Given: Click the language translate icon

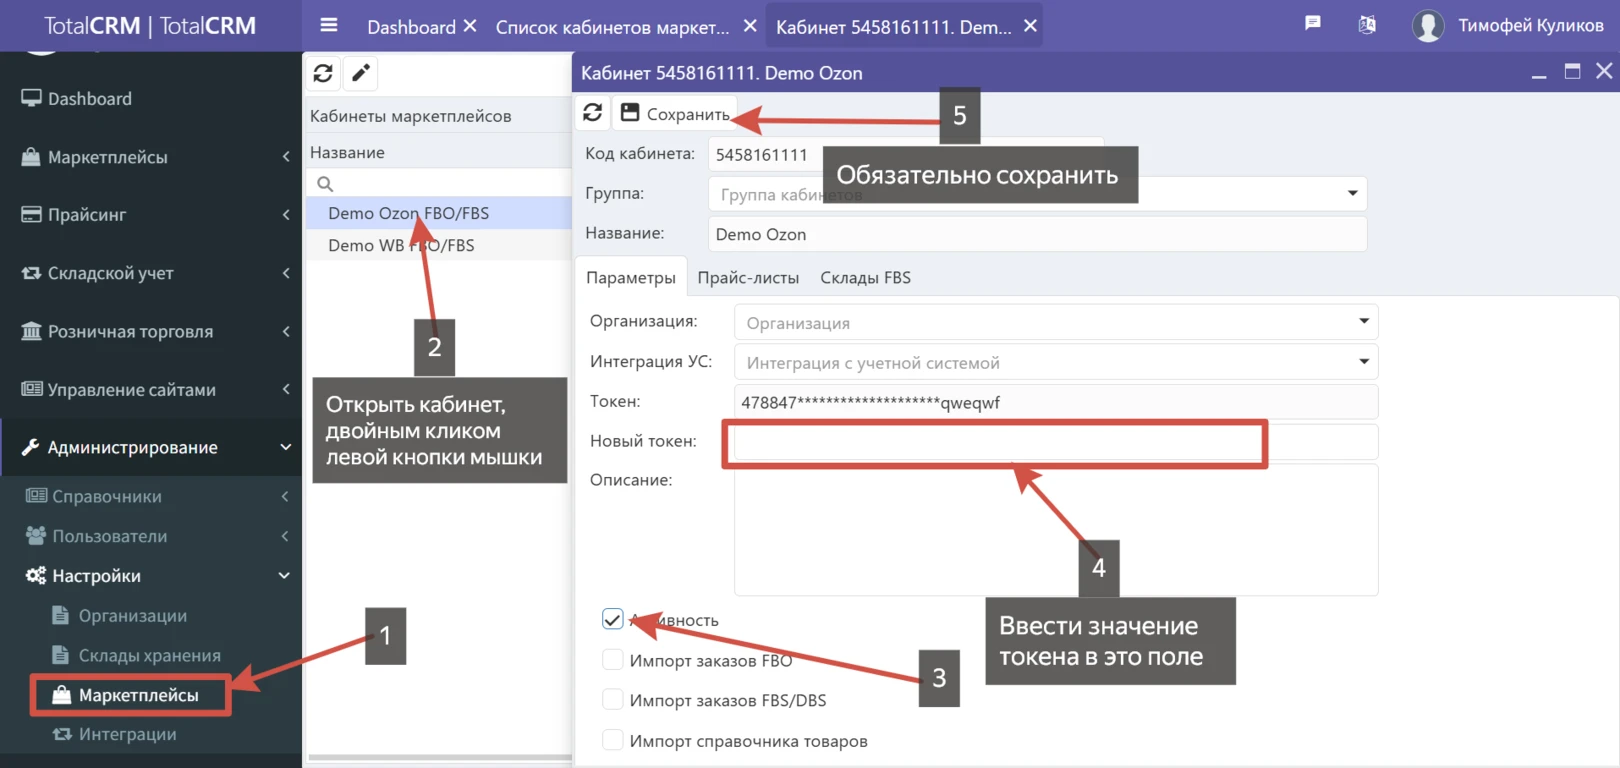Looking at the screenshot, I should pos(1367,25).
